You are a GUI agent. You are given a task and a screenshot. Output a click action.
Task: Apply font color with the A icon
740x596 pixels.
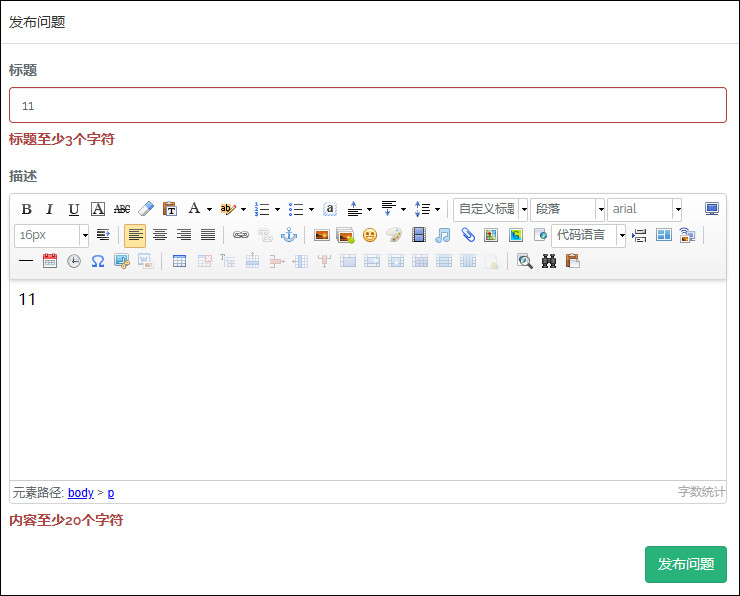click(194, 209)
